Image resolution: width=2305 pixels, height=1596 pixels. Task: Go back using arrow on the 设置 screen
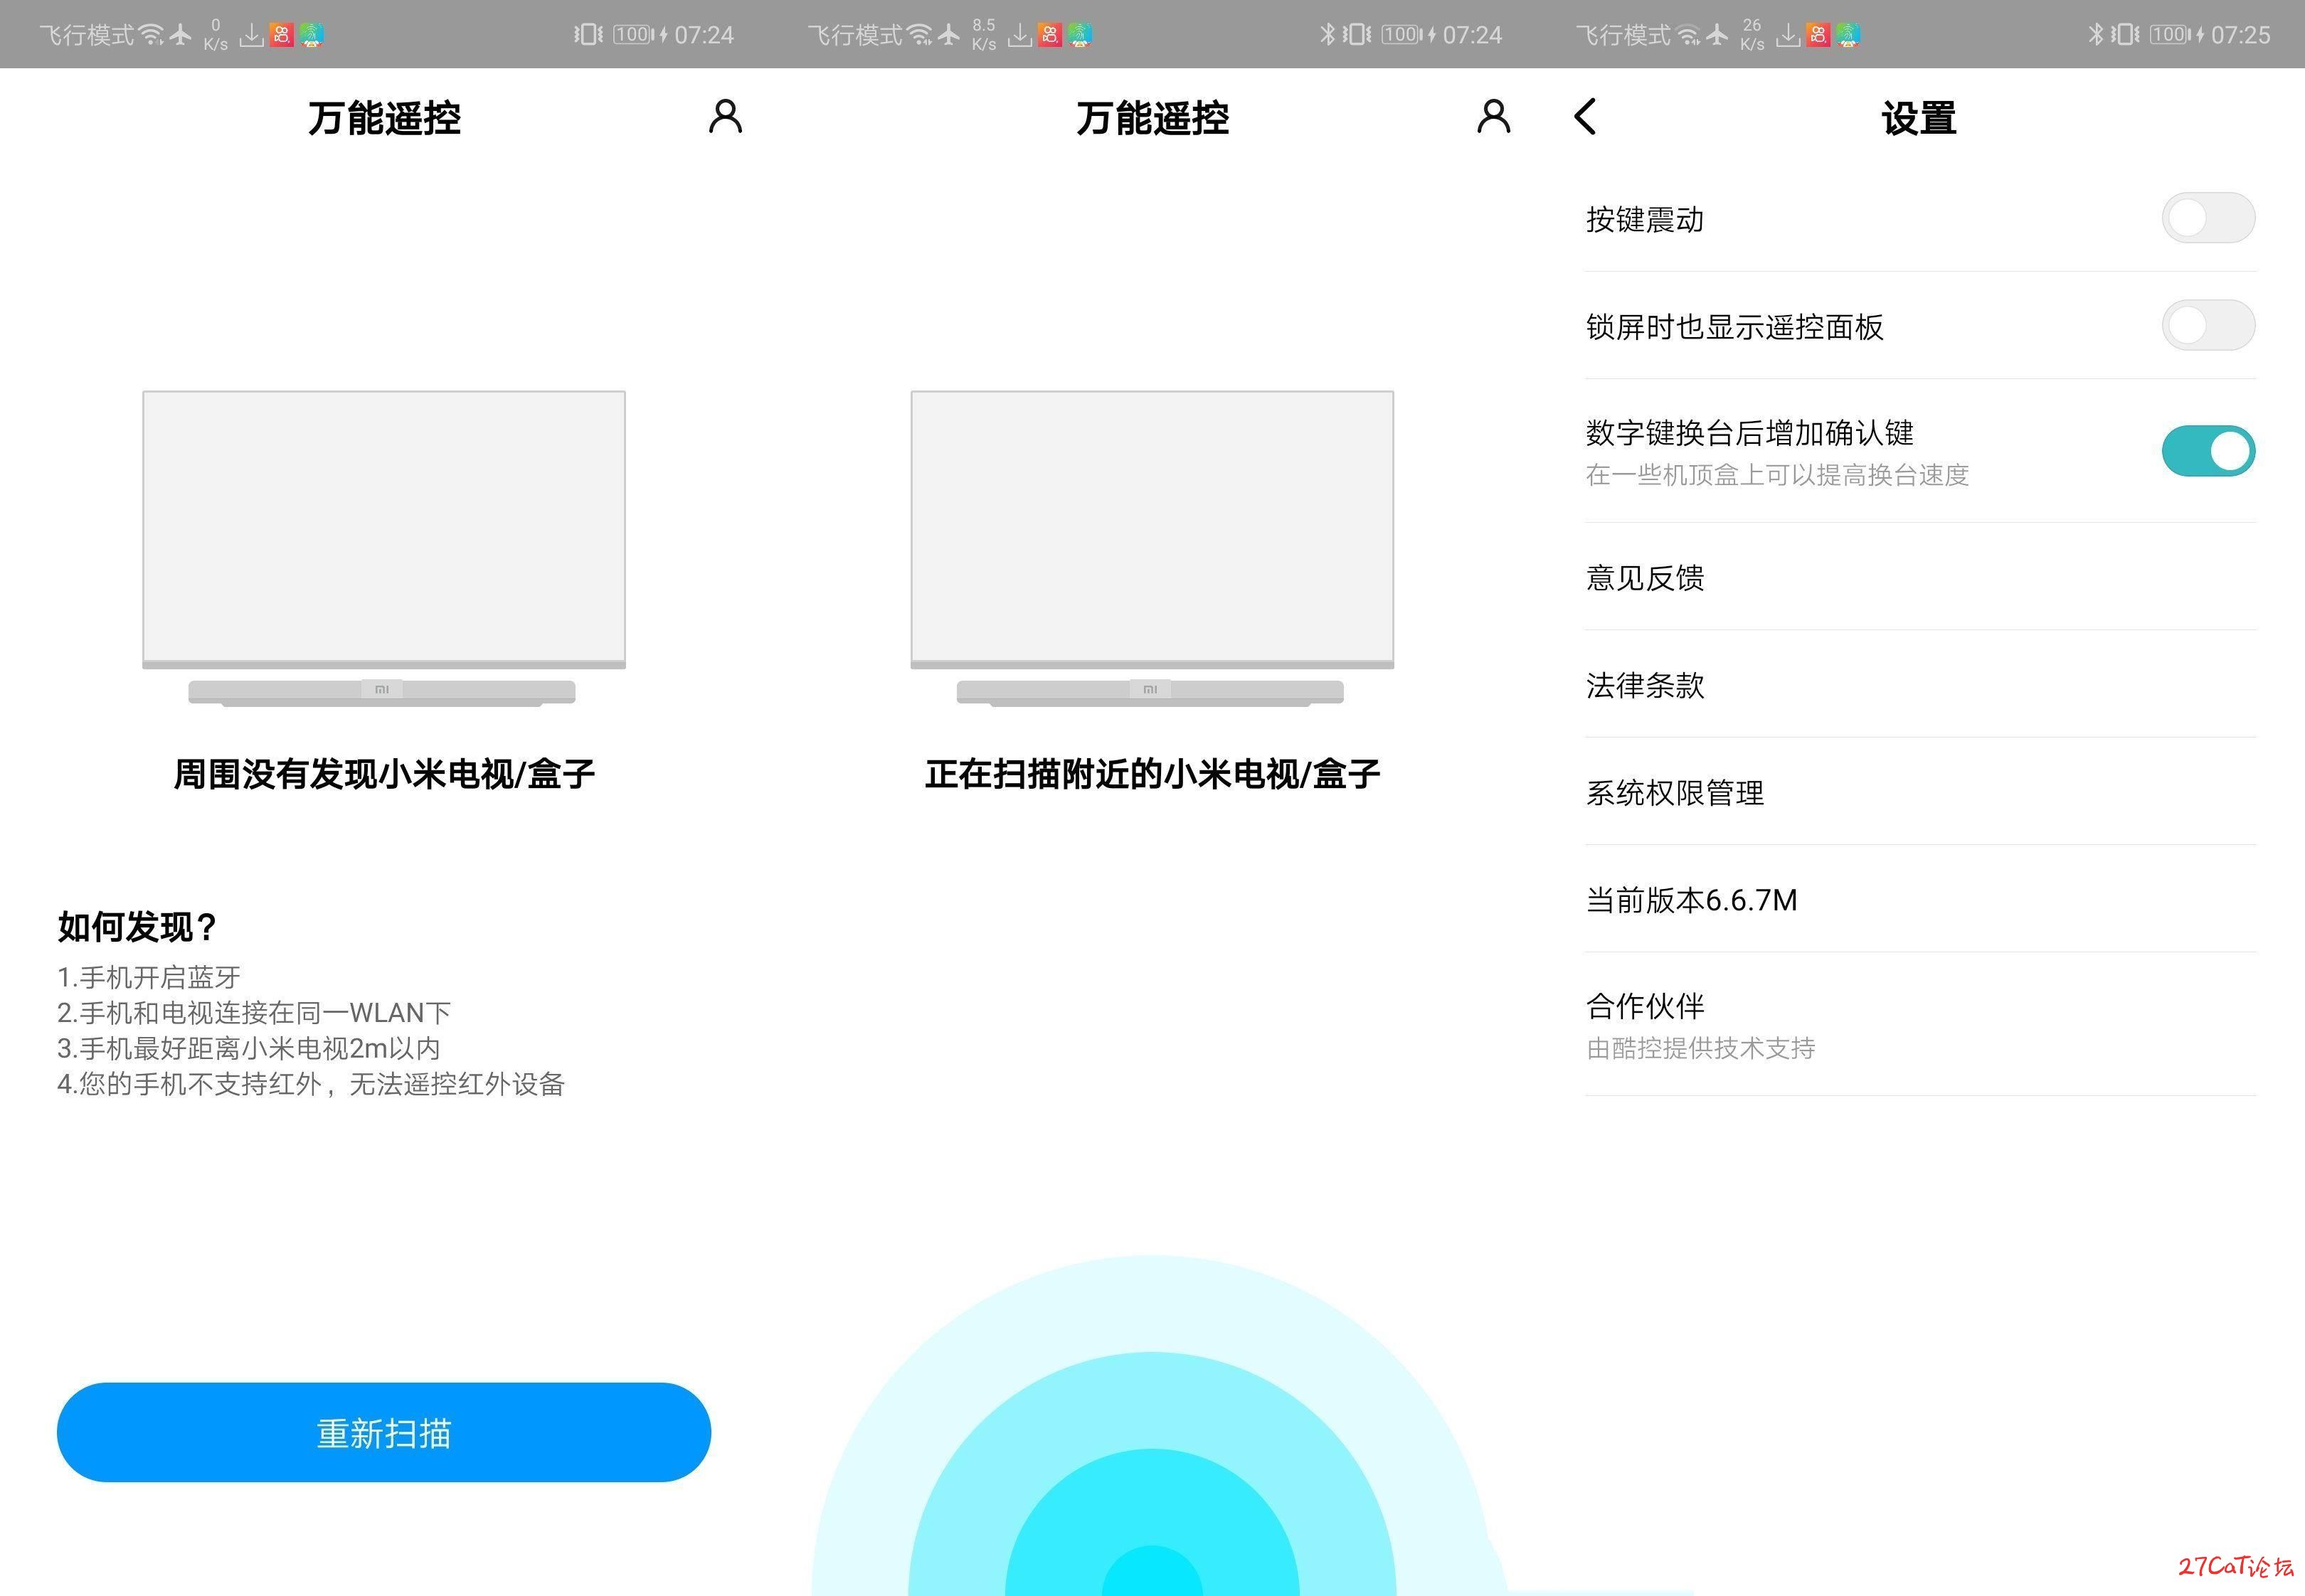coord(1585,116)
